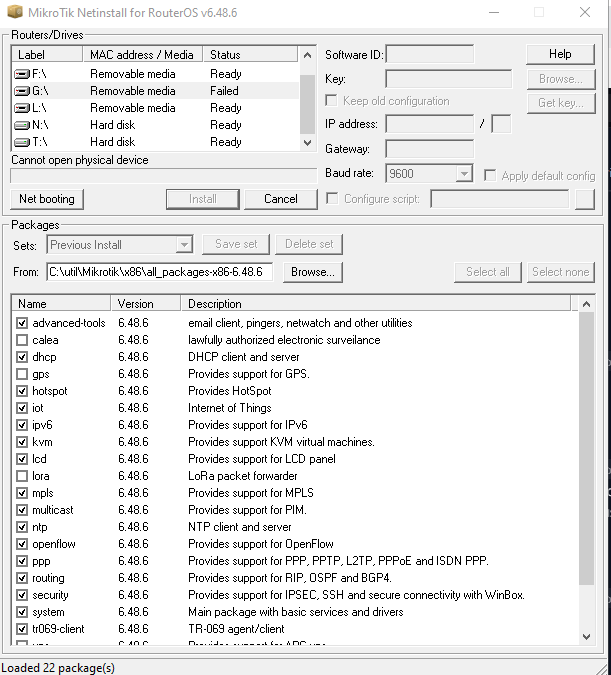The height and width of the screenshot is (675, 611).
Task: Toggle the tr069-client package checkbox
Action: pos(22,629)
